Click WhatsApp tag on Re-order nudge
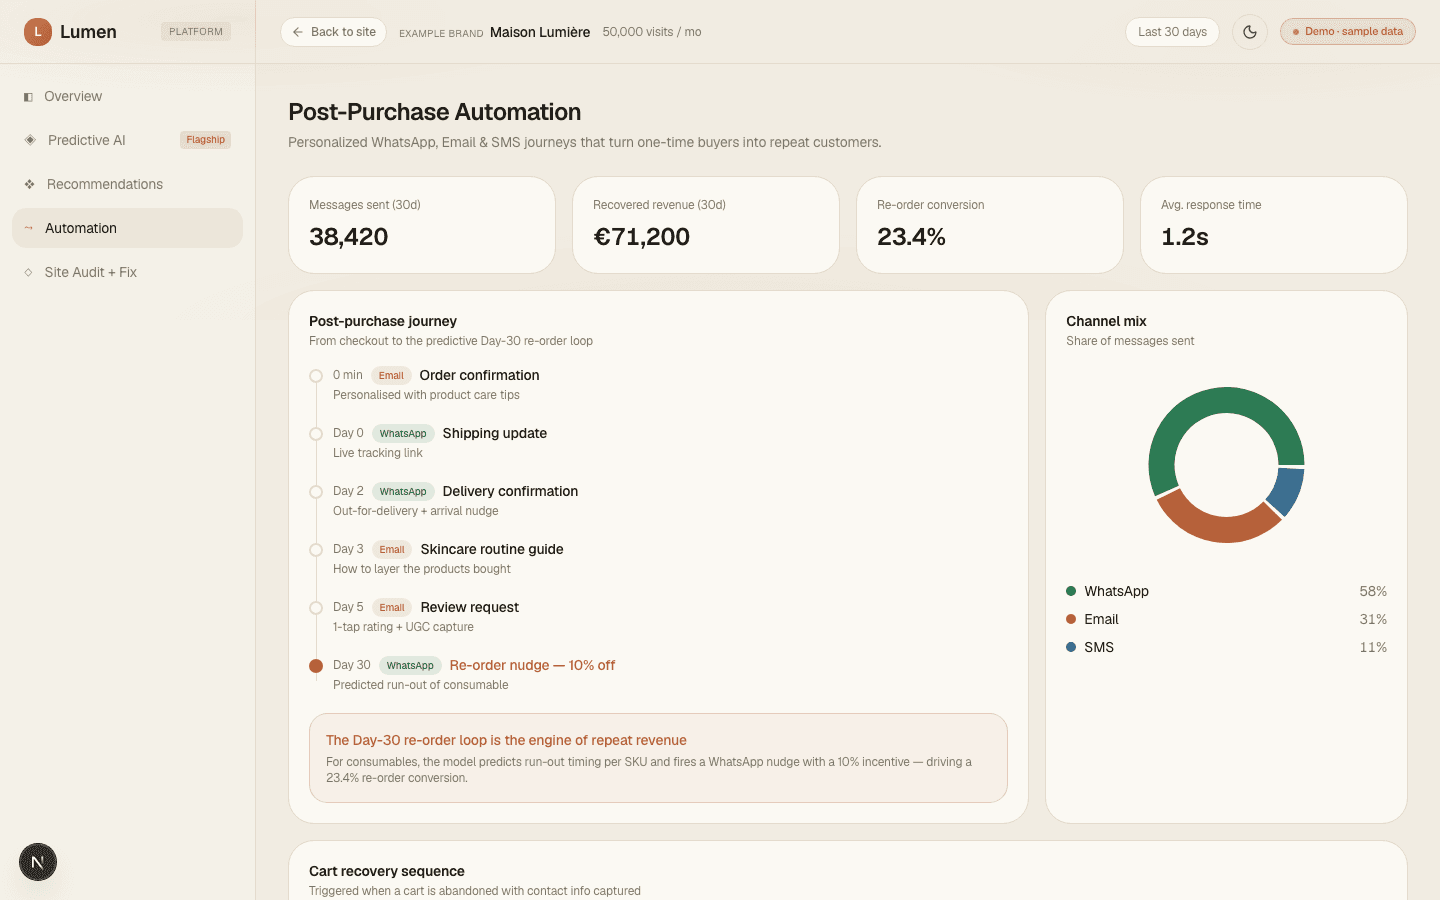 (410, 666)
